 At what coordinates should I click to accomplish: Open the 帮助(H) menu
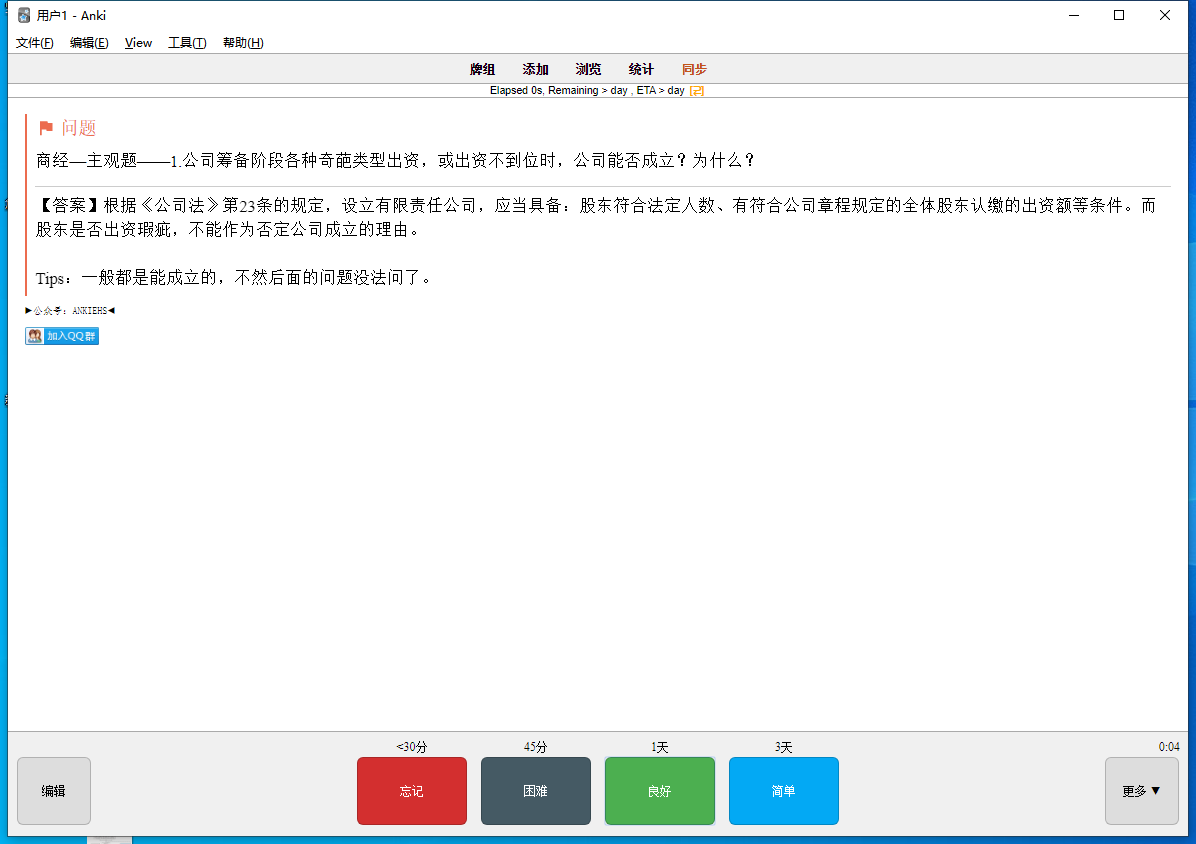[243, 43]
